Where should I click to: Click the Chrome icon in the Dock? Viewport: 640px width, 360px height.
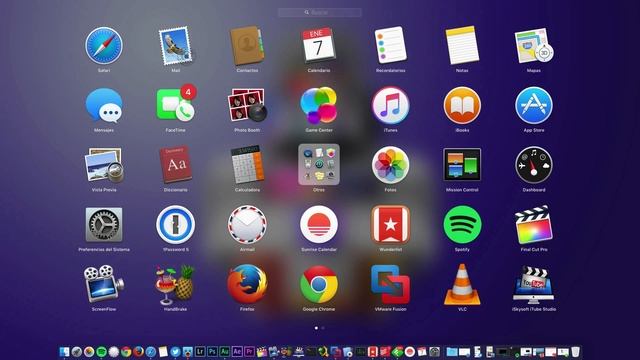(x=126, y=351)
